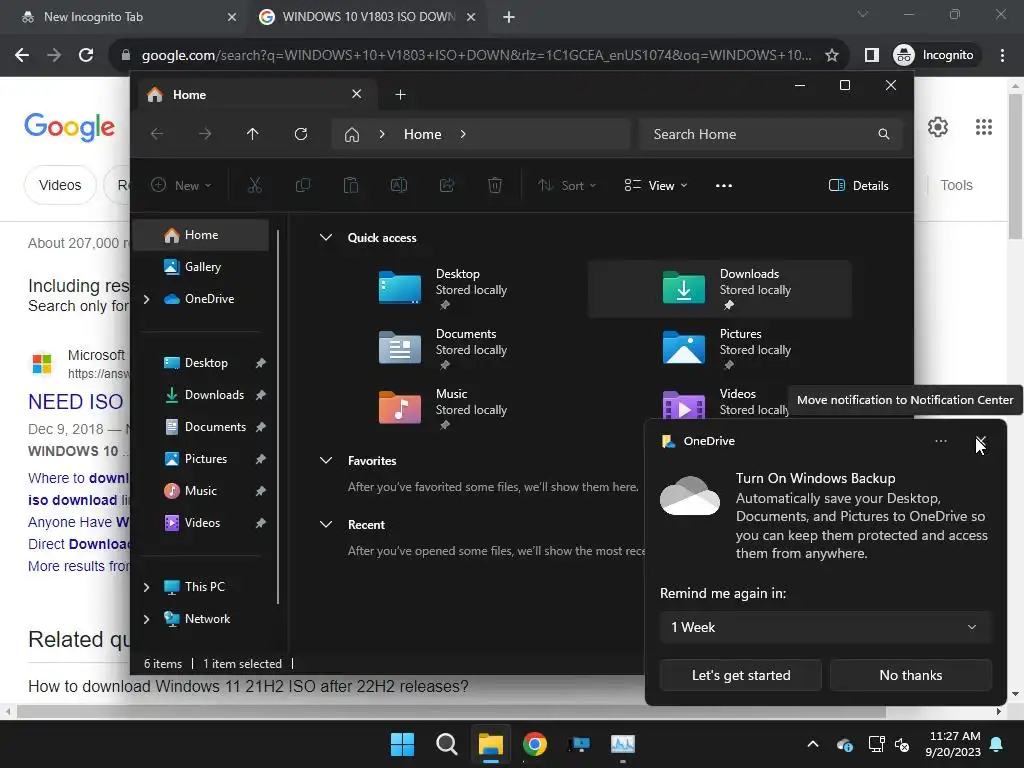Refresh the File Explorer Home view
The width and height of the screenshot is (1024, 768).
(x=301, y=134)
